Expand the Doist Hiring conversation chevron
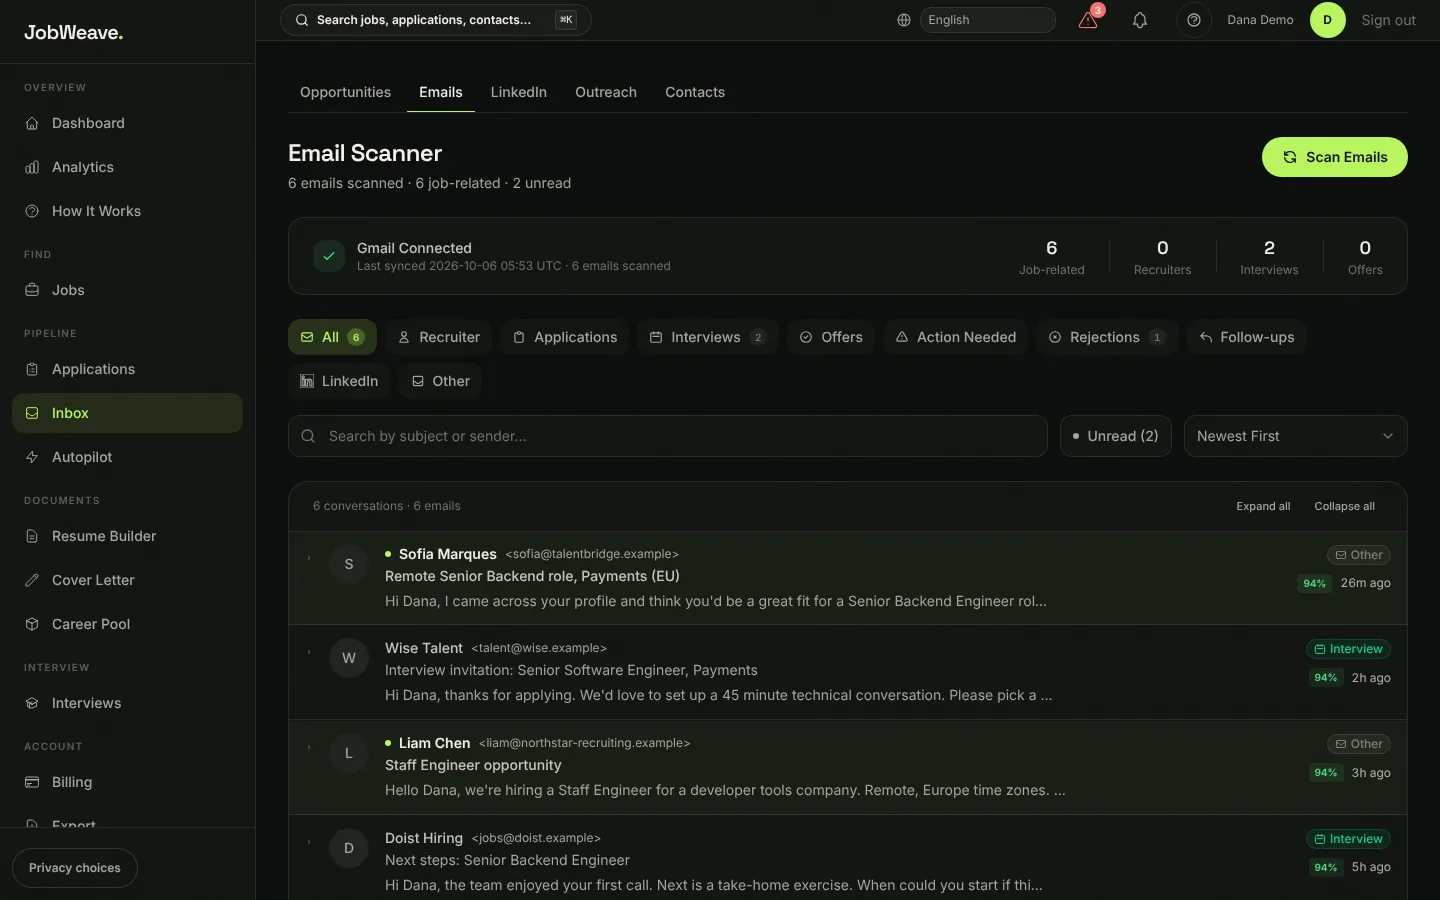 point(309,842)
